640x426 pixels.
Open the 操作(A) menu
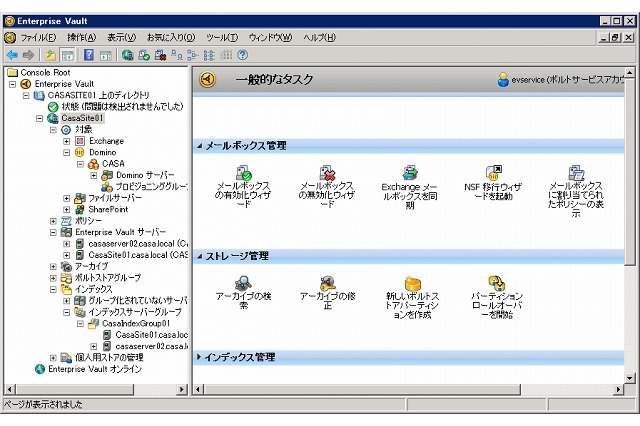82,38
